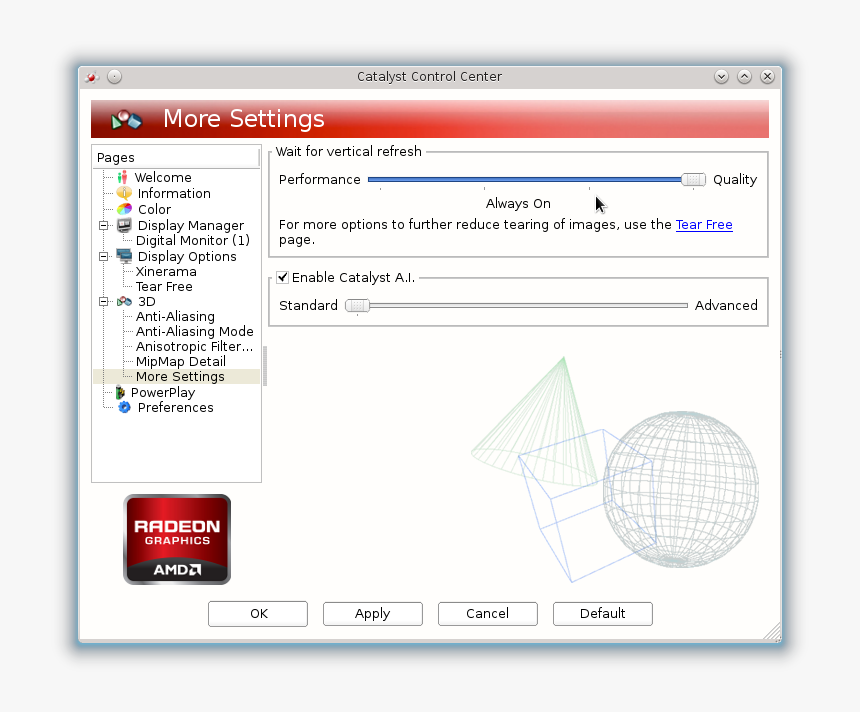The height and width of the screenshot is (712, 860).
Task: Select Digital Monitor (1) entry
Action: tap(193, 240)
